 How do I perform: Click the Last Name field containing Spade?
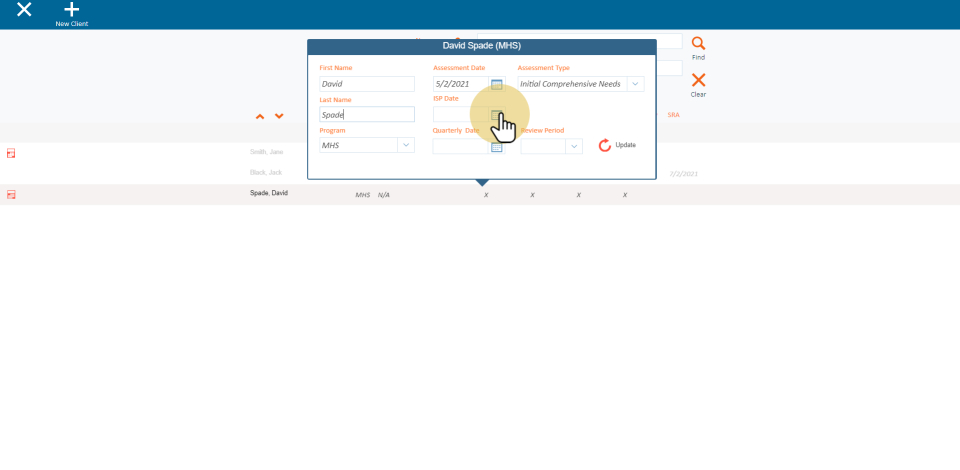pyautogui.click(x=366, y=115)
